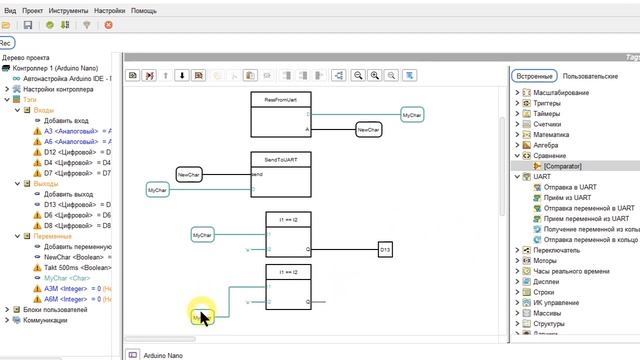
Task: Open the Помощь menu
Action: tap(144, 11)
